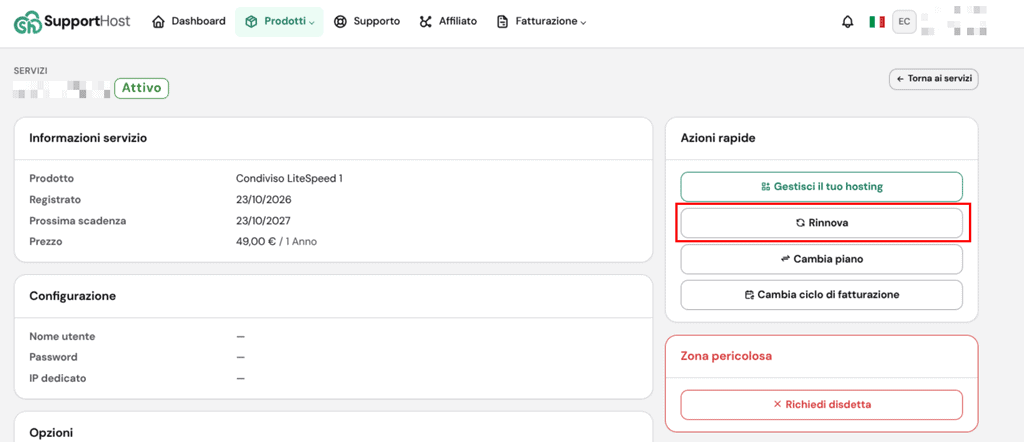Image resolution: width=1024 pixels, height=442 pixels.
Task: Click the Richiedi disdetta button
Action: click(822, 405)
